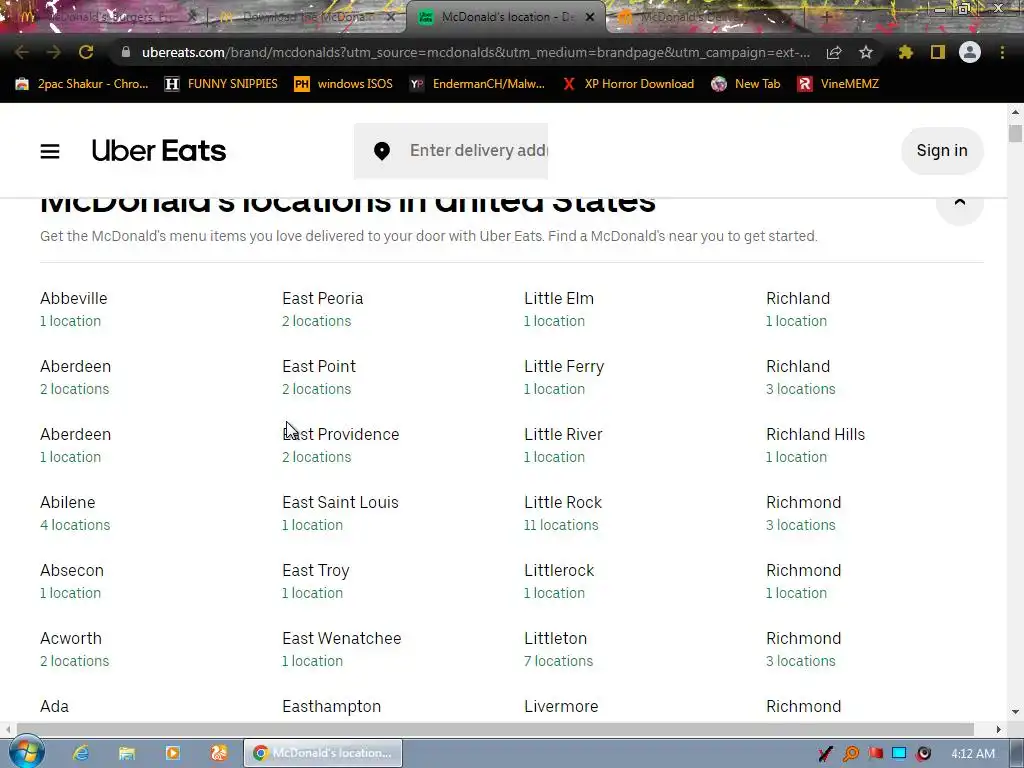Open the VineMEMZ bookmark
1024x768 pixels.
point(838,84)
